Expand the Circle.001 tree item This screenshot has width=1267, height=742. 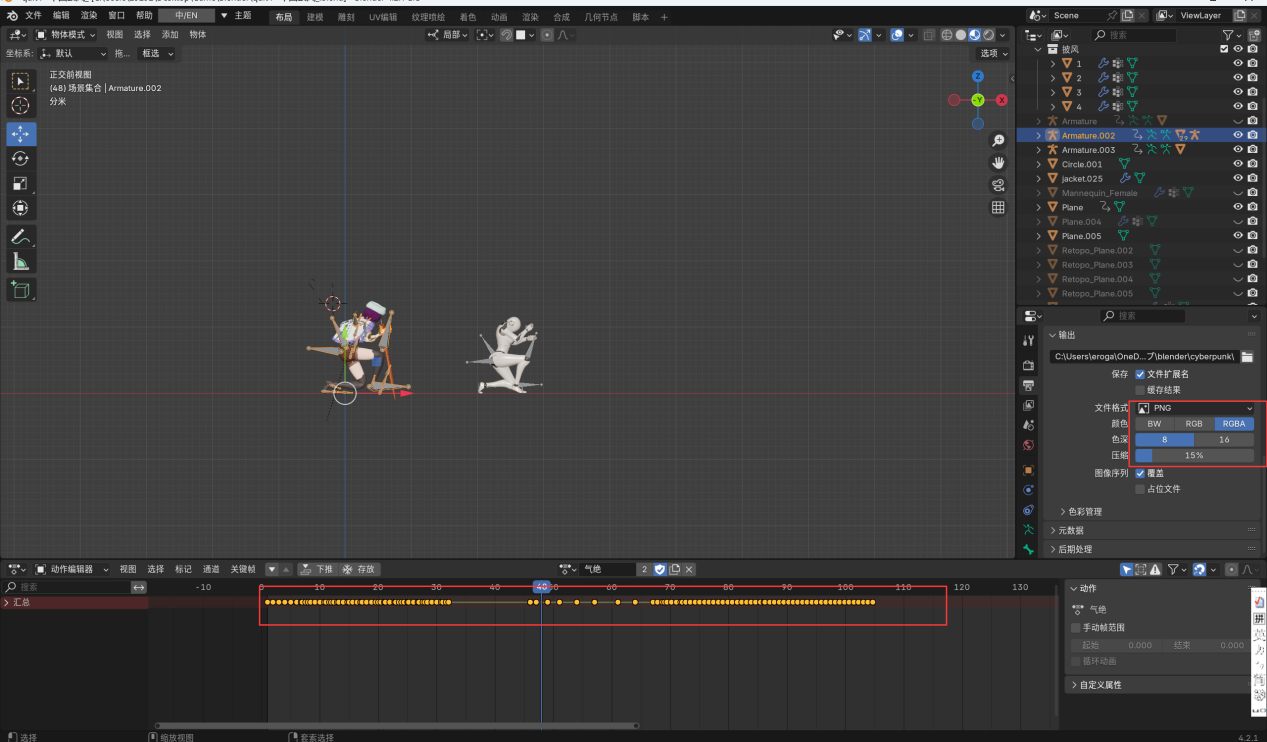point(1039,164)
